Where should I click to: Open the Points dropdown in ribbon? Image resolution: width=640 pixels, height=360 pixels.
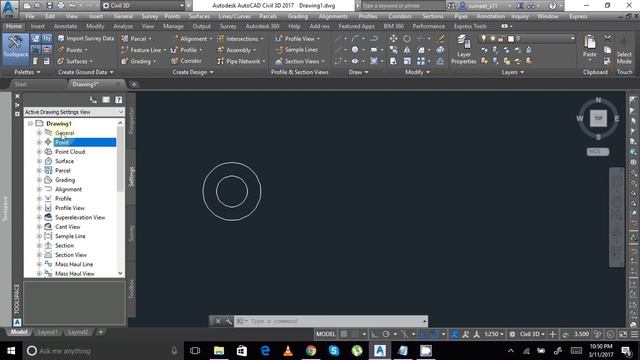(x=72, y=50)
